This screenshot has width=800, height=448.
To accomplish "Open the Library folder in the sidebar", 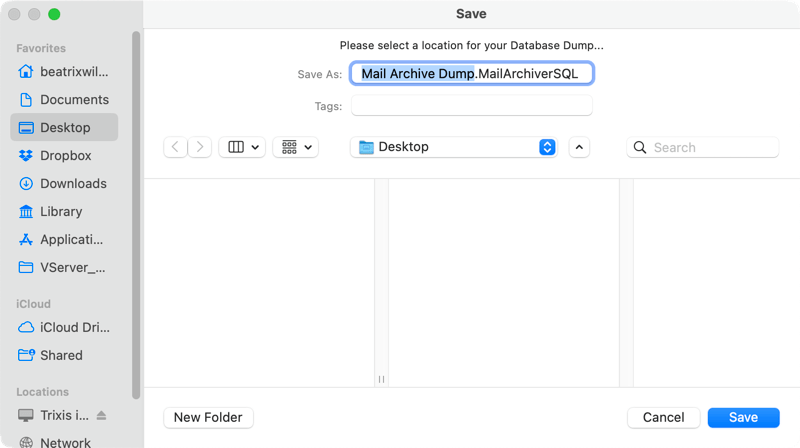I will point(61,212).
